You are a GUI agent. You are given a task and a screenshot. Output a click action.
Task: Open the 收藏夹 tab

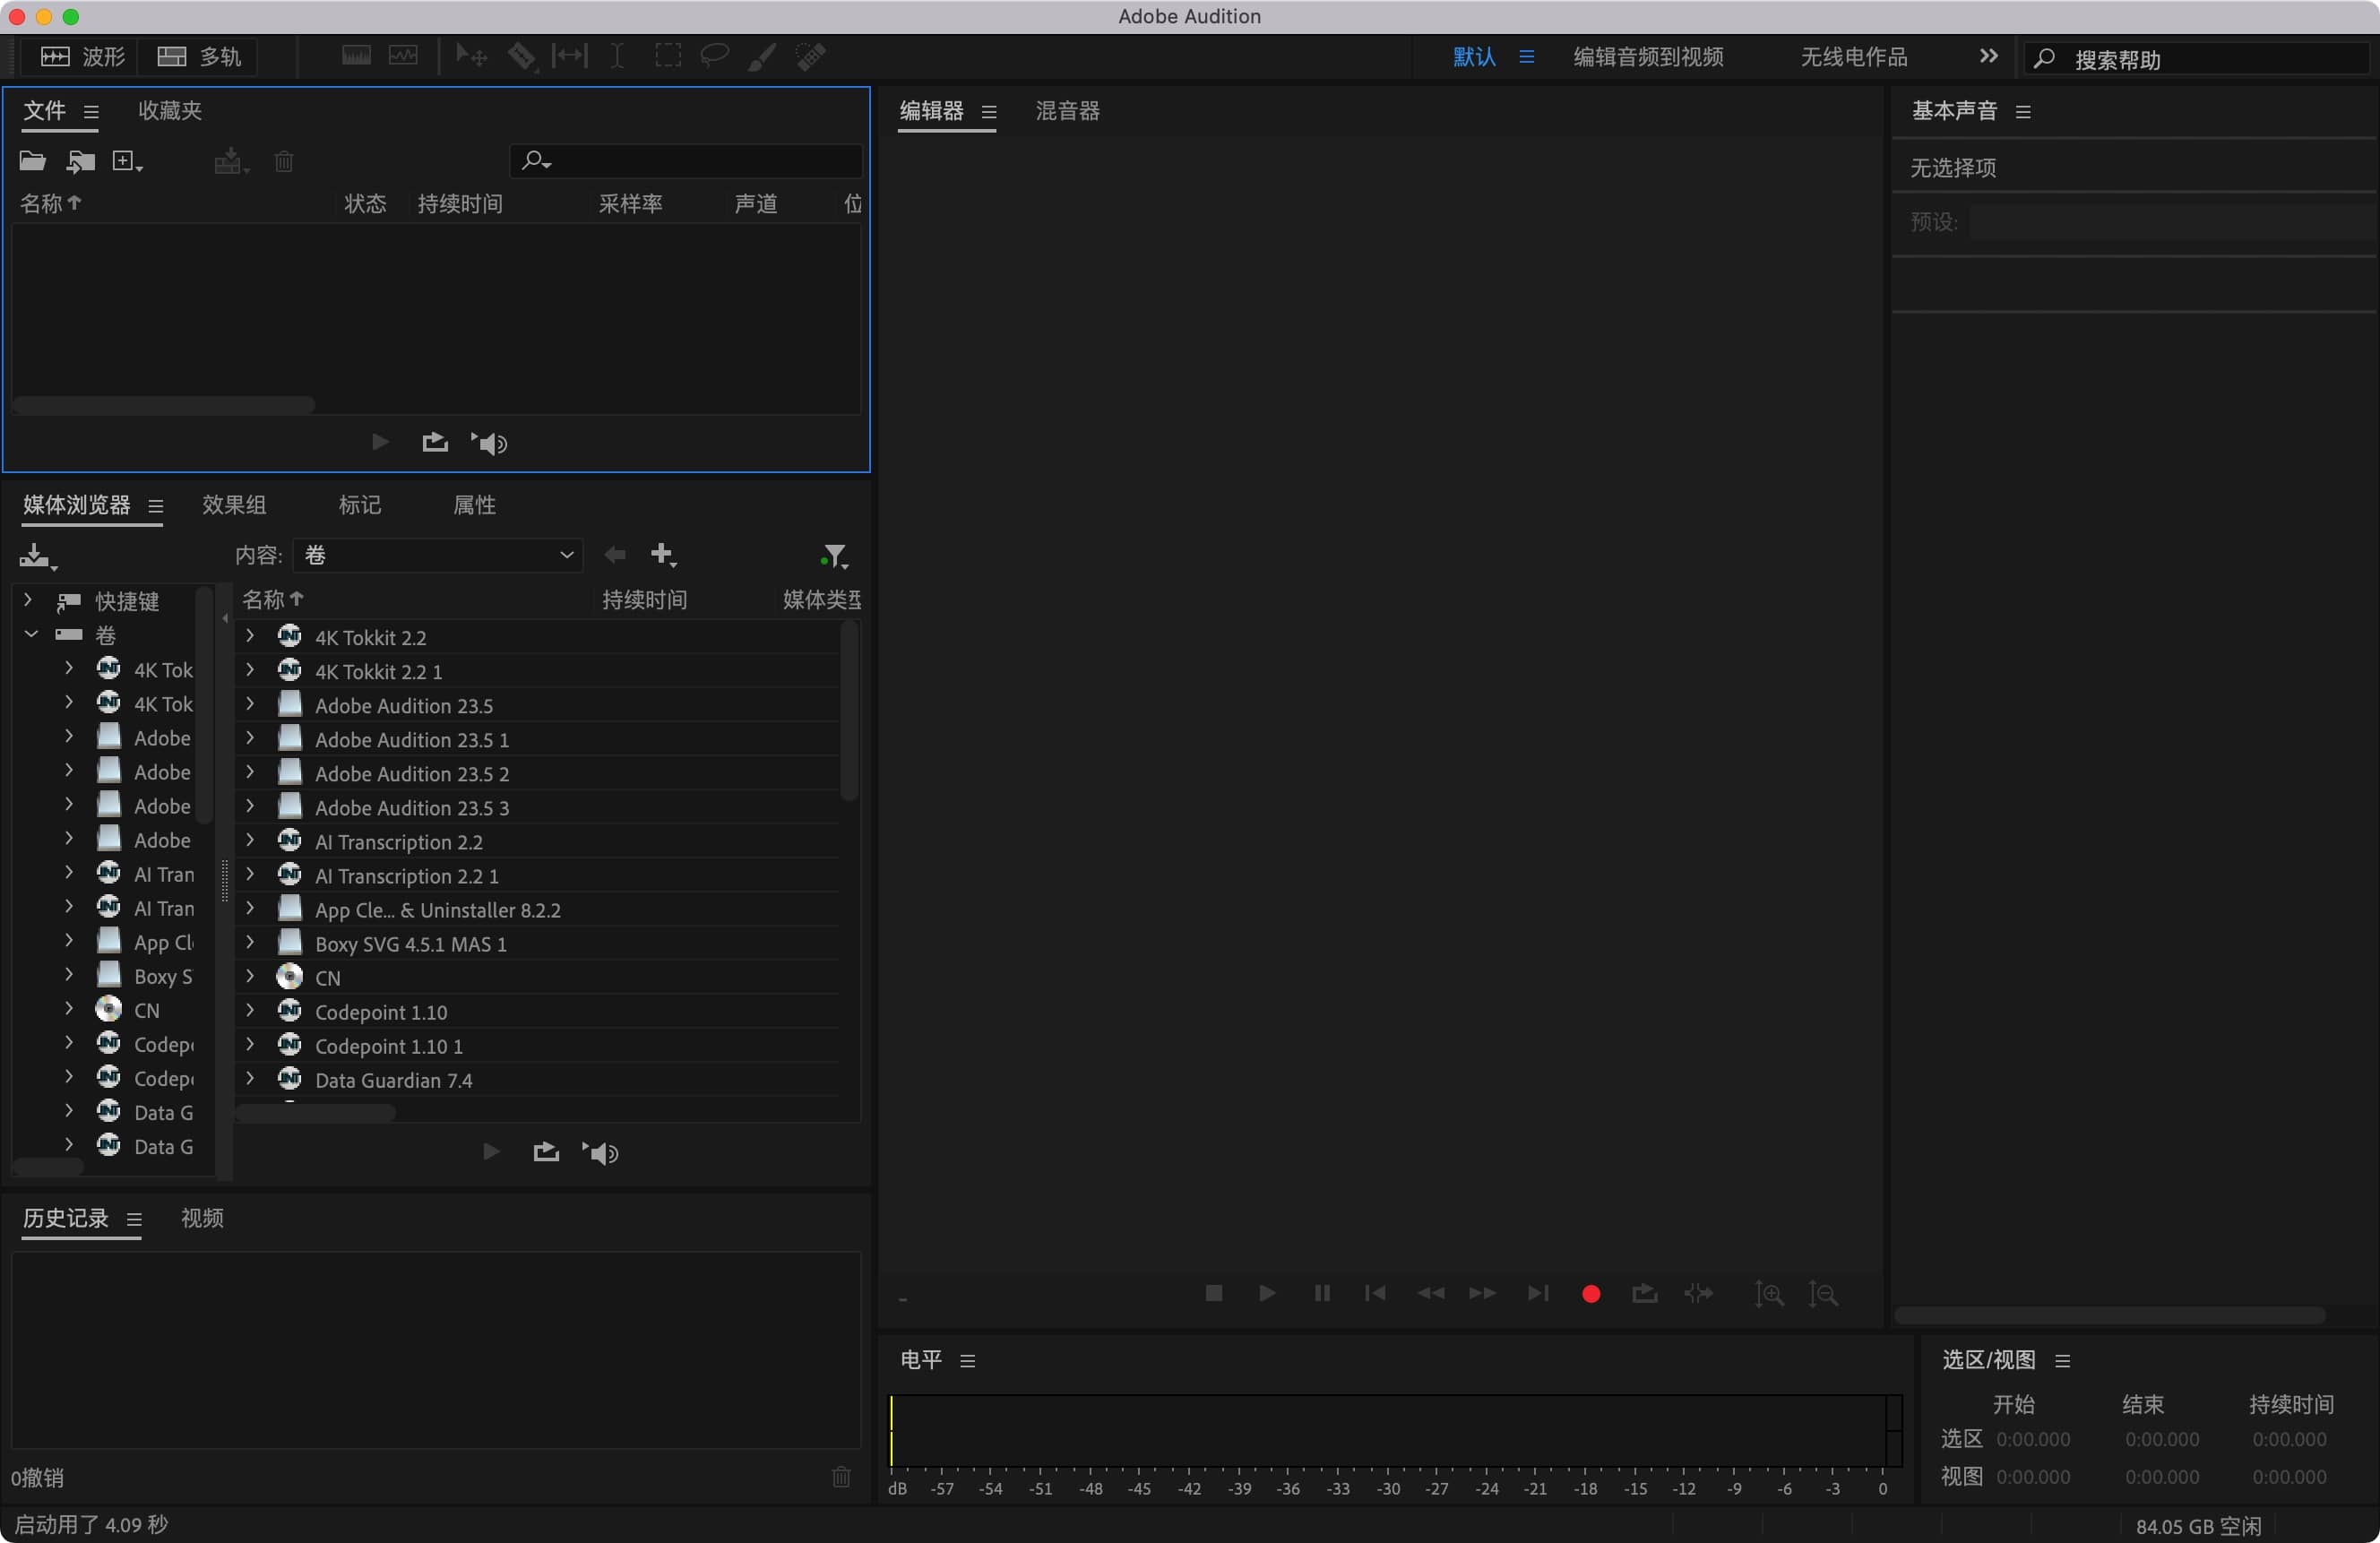click(169, 110)
